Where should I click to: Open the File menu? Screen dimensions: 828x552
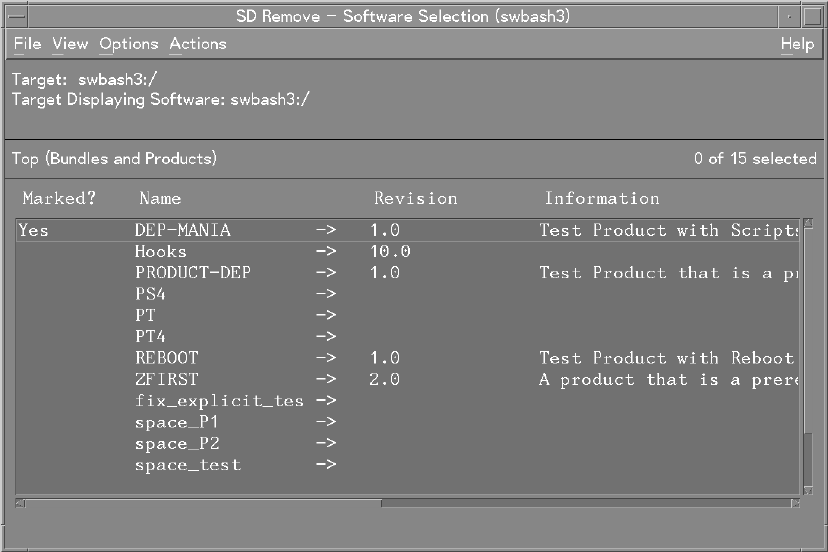27,44
